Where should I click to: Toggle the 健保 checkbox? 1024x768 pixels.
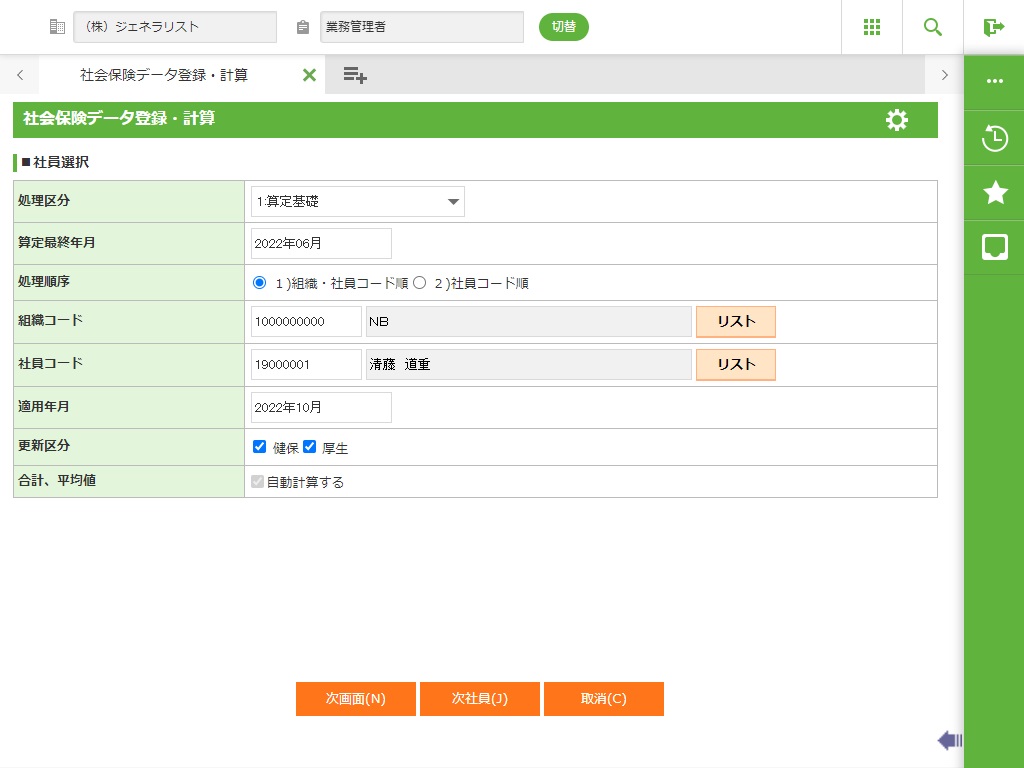pos(260,447)
